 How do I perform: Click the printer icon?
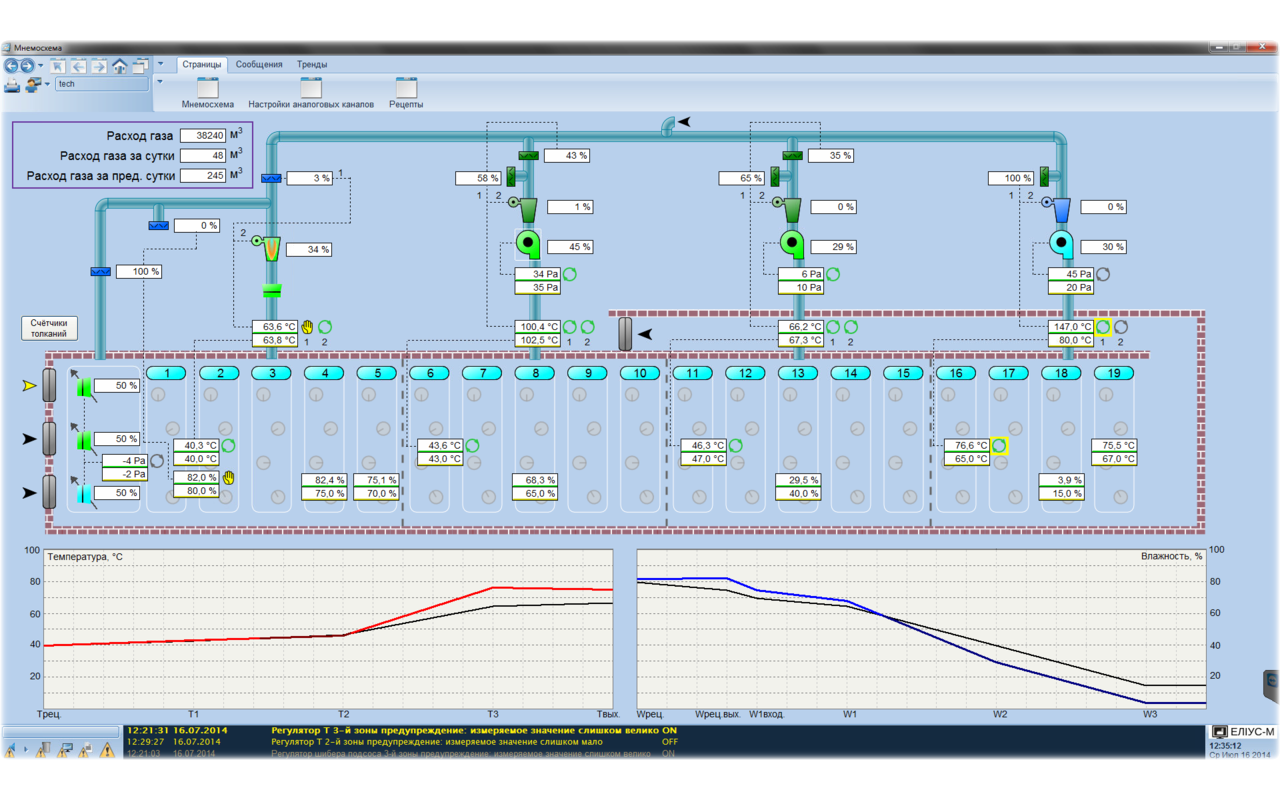pos(12,85)
